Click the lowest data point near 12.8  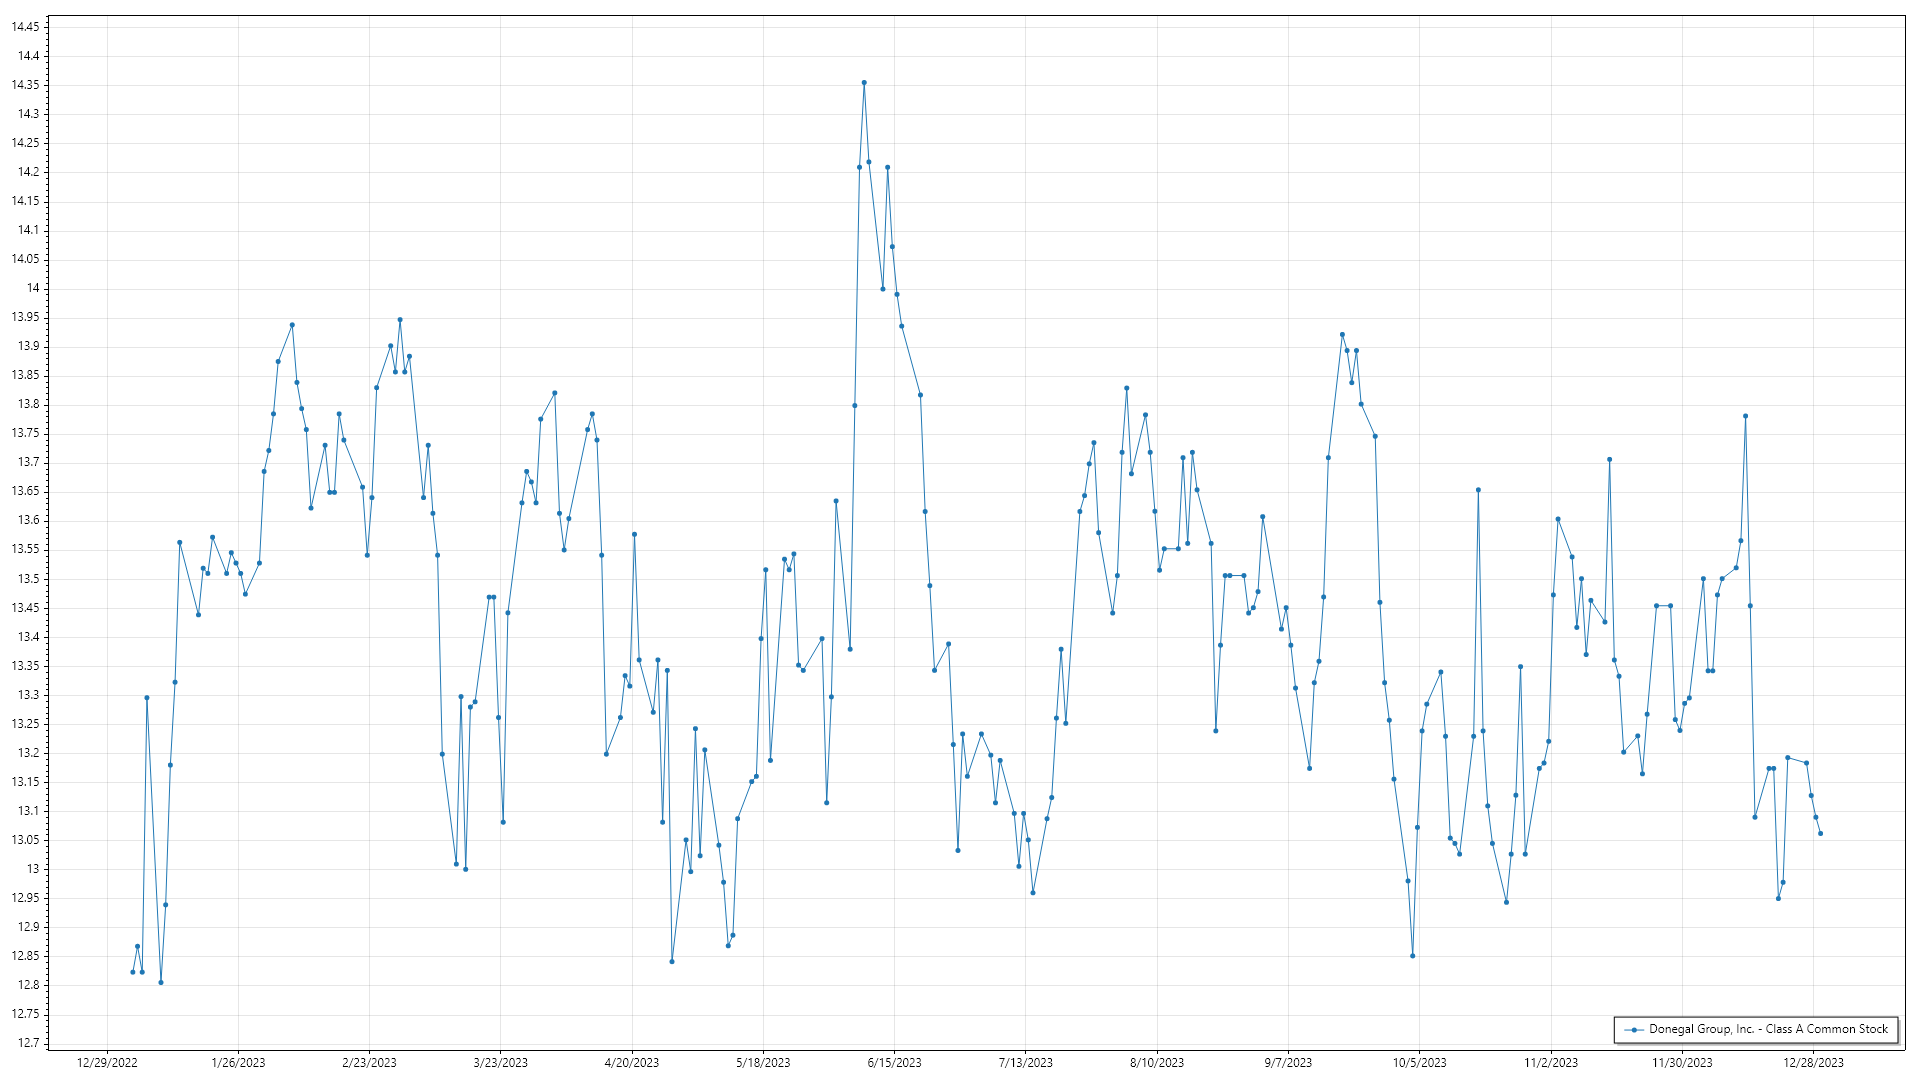(x=161, y=983)
